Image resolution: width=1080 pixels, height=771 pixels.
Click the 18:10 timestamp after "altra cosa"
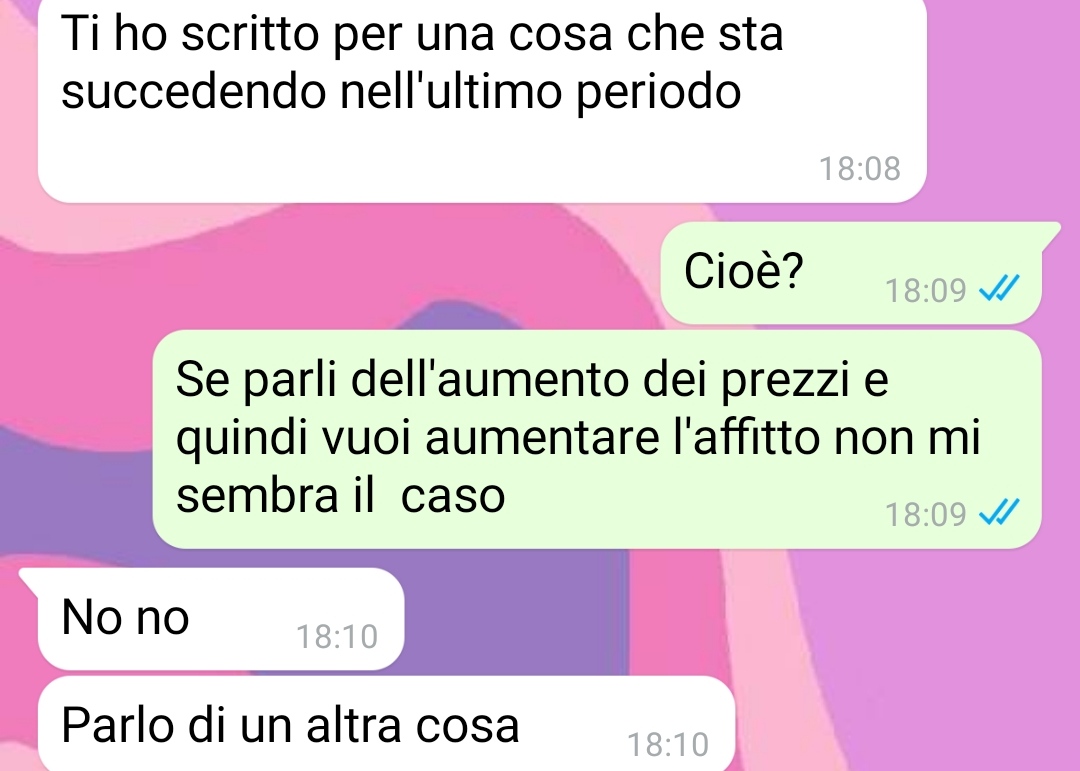tap(667, 745)
